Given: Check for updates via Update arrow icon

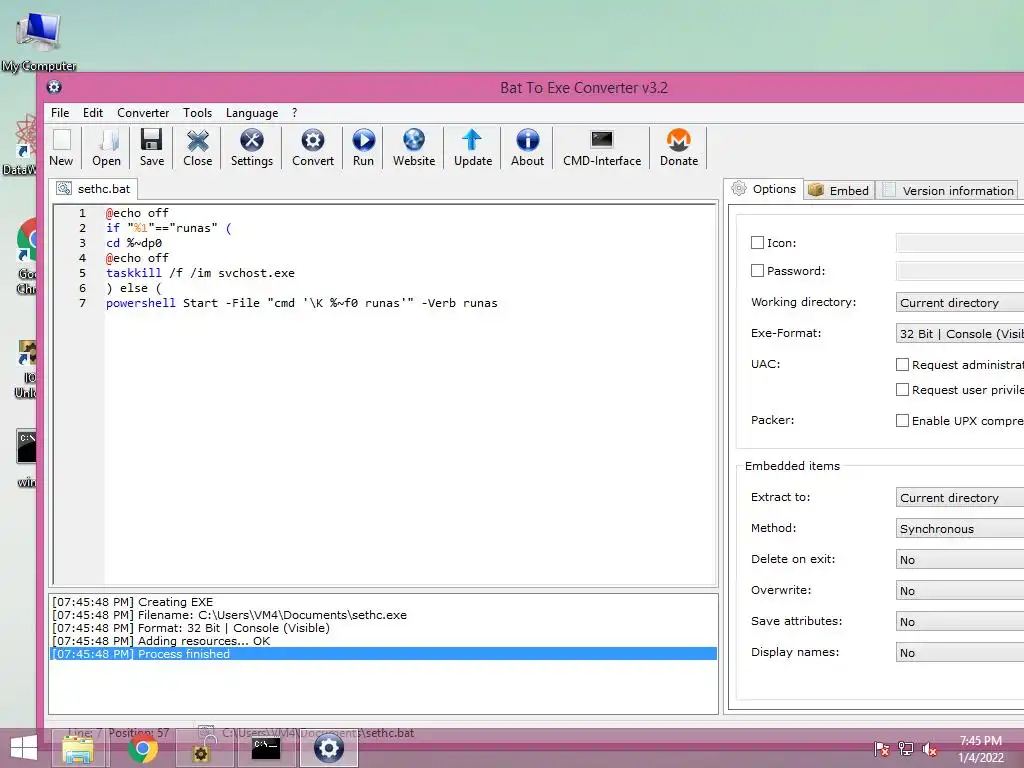Looking at the screenshot, I should point(473,148).
